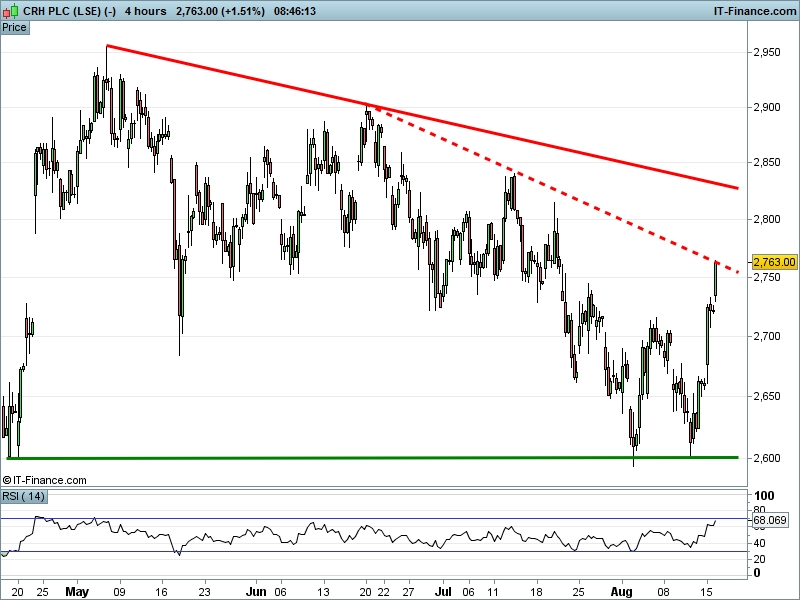Click the 68.069 RSI value tag
The height and width of the screenshot is (600, 800).
point(769,520)
